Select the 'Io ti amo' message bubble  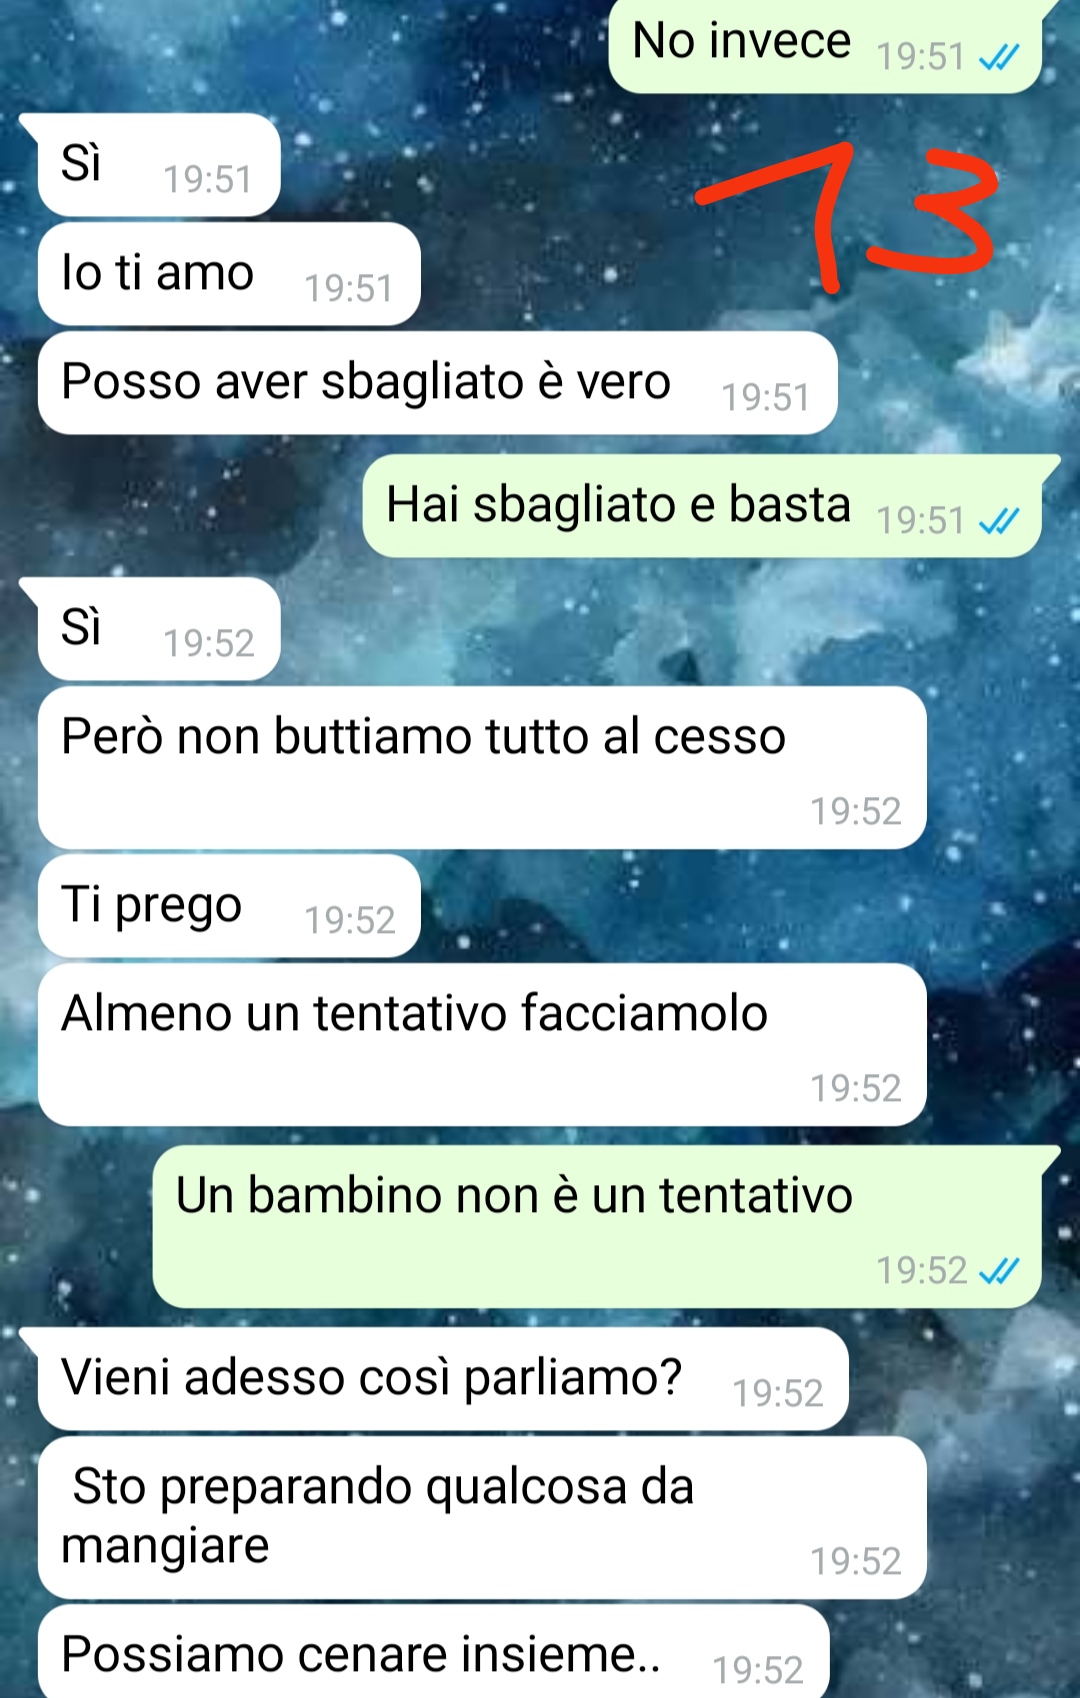[229, 274]
